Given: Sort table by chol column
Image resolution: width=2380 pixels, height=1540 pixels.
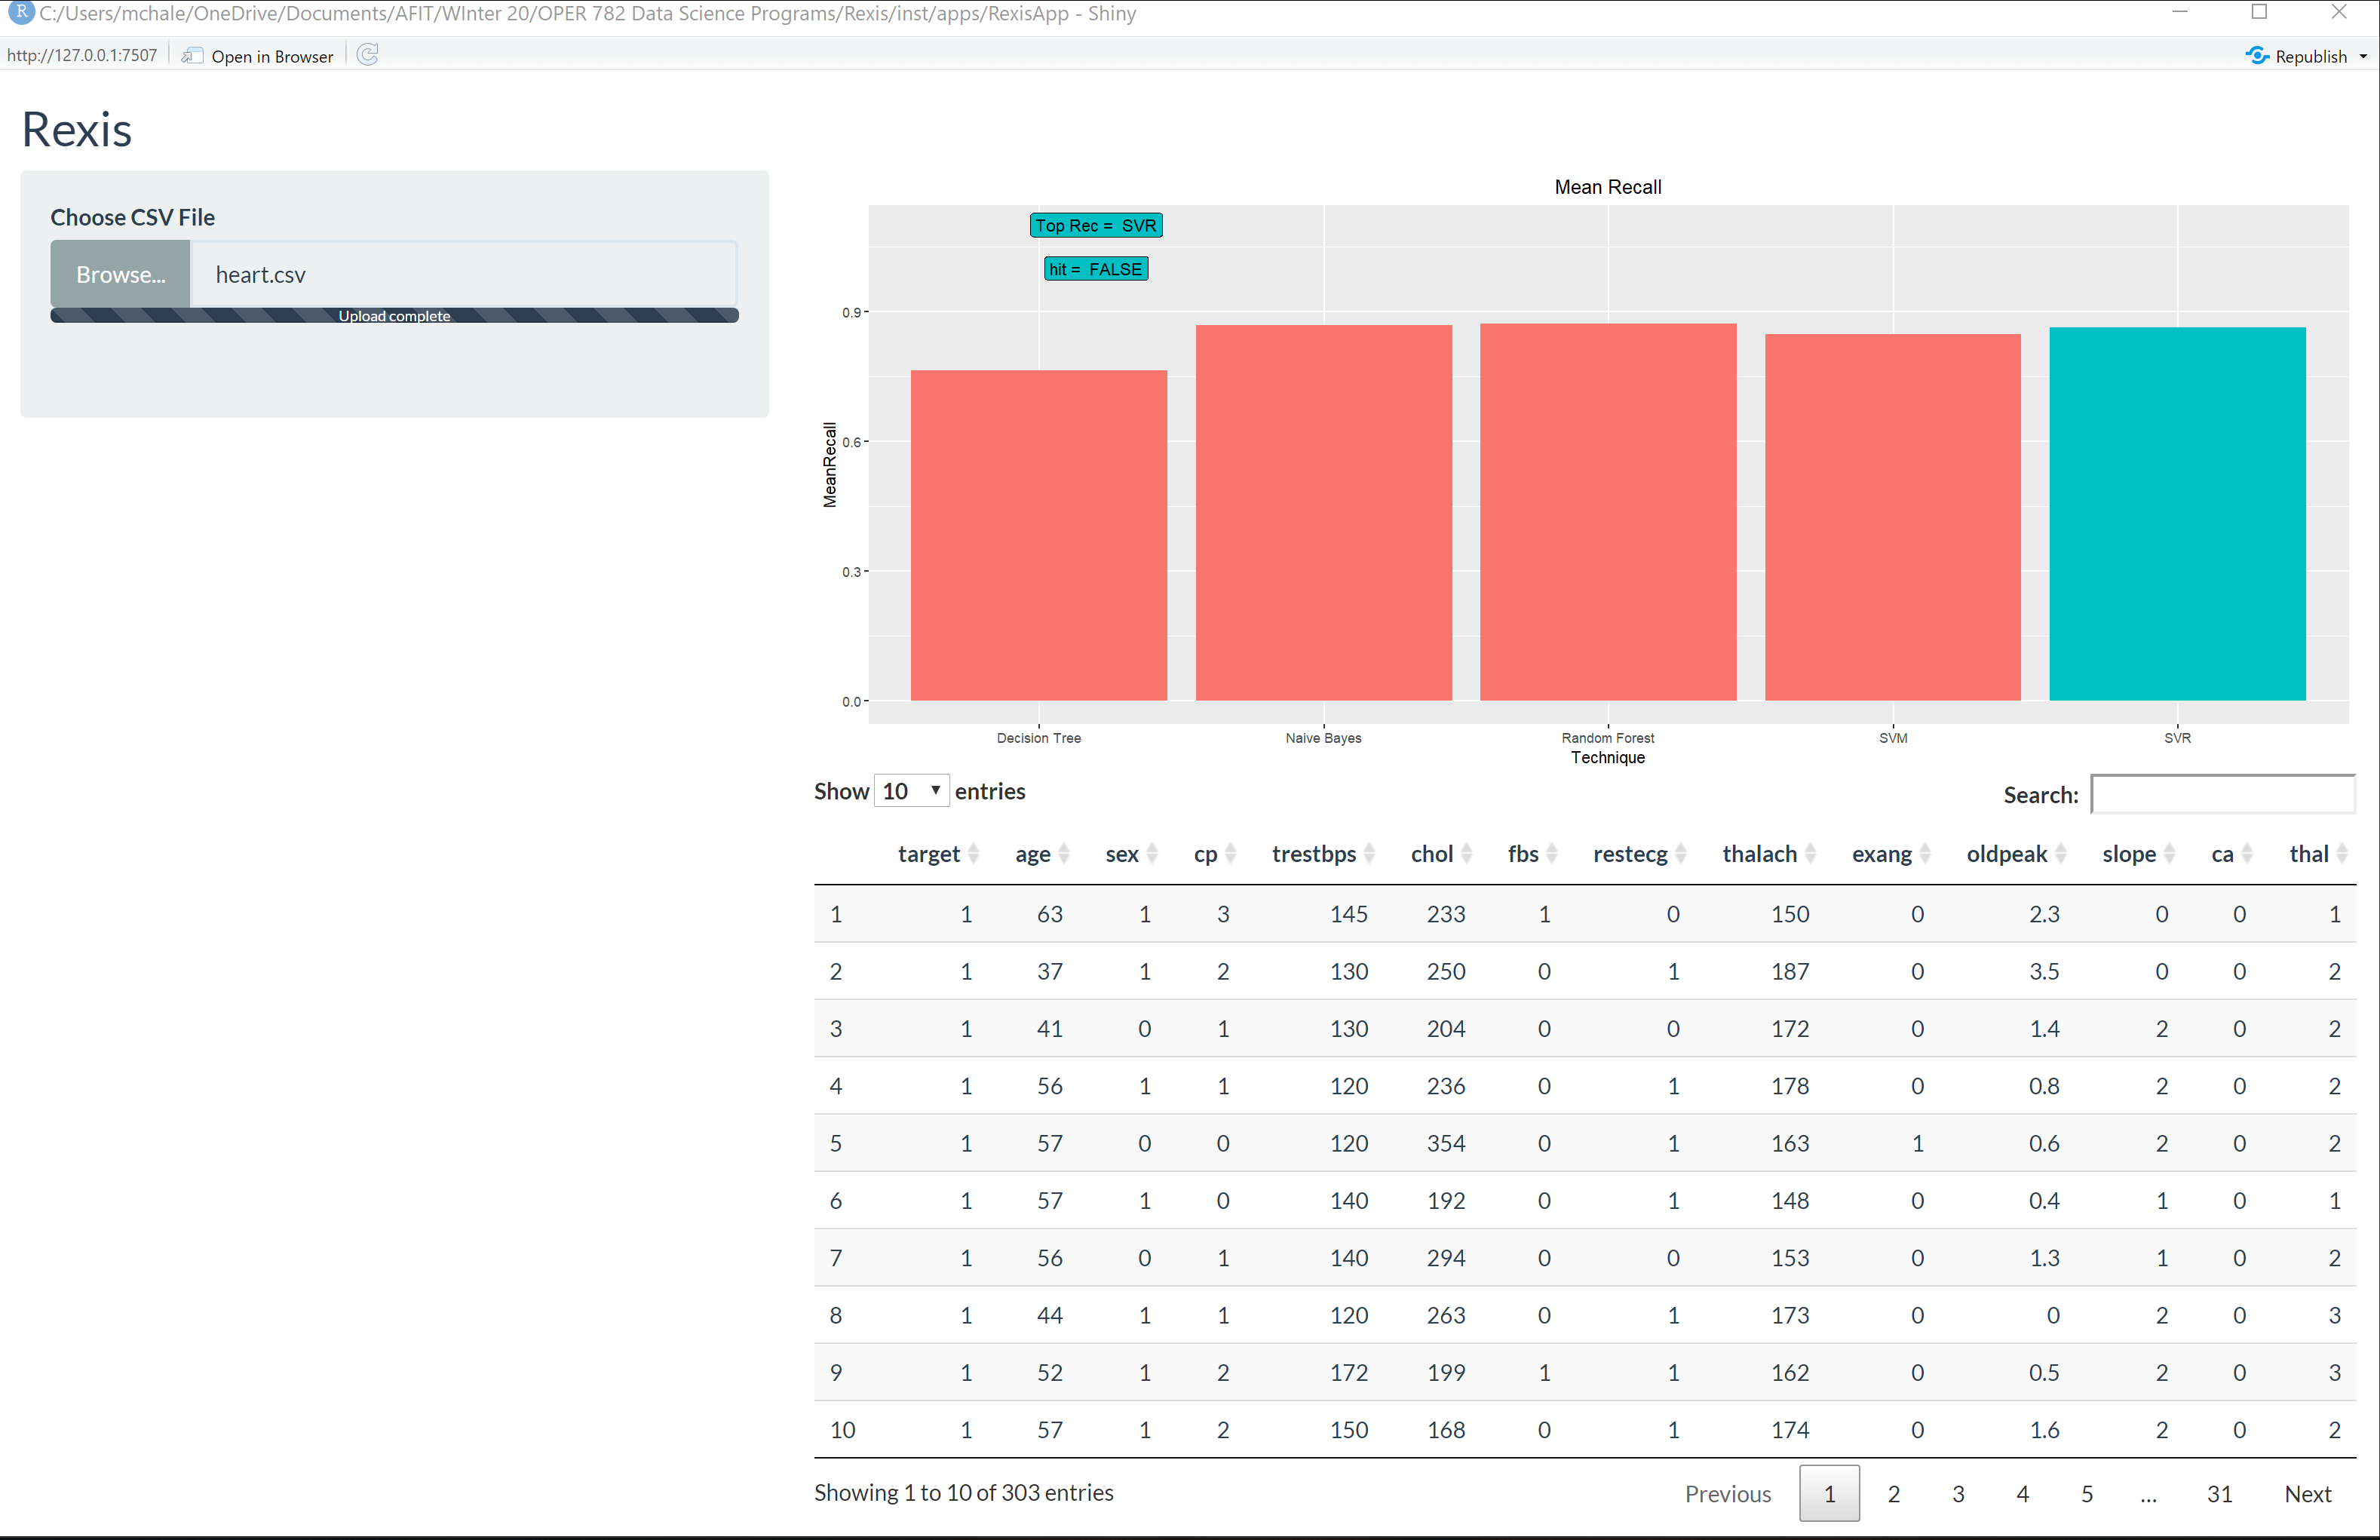Looking at the screenshot, I should 1441,854.
